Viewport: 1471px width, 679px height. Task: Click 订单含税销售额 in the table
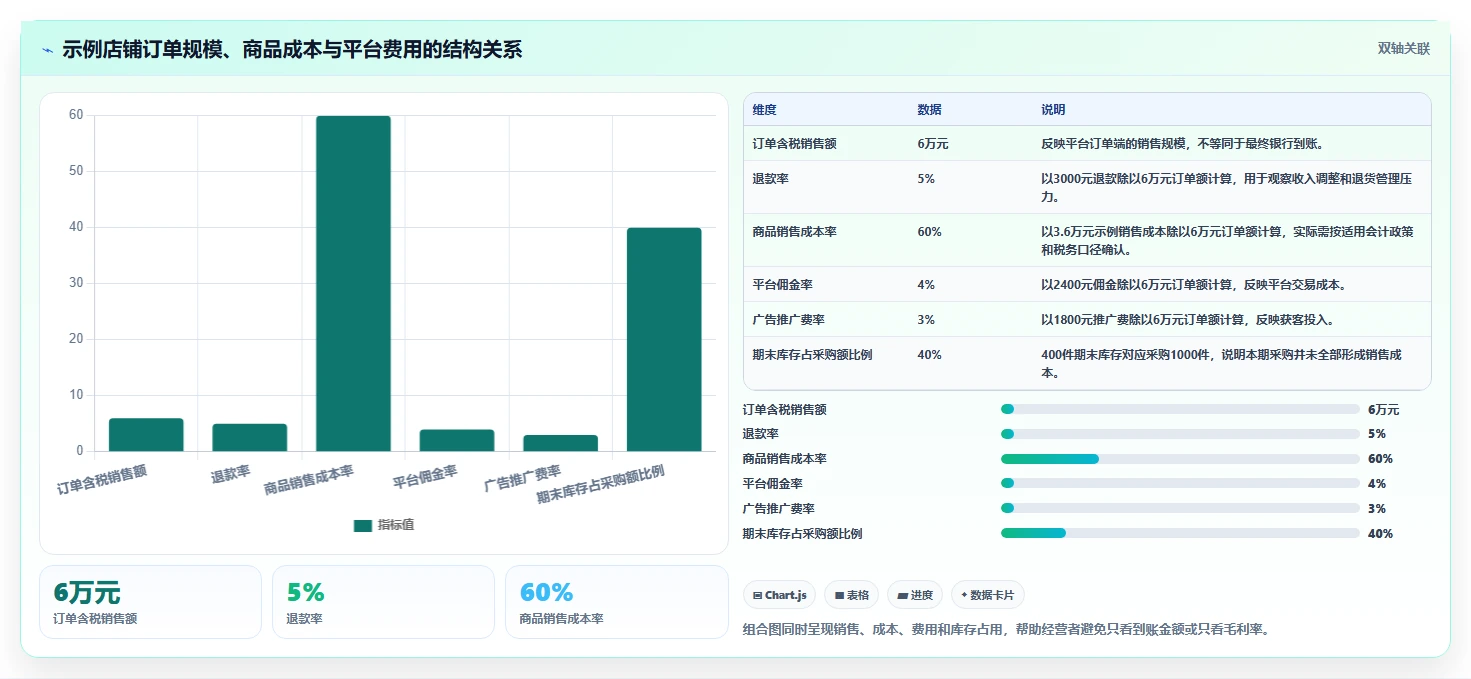point(795,144)
